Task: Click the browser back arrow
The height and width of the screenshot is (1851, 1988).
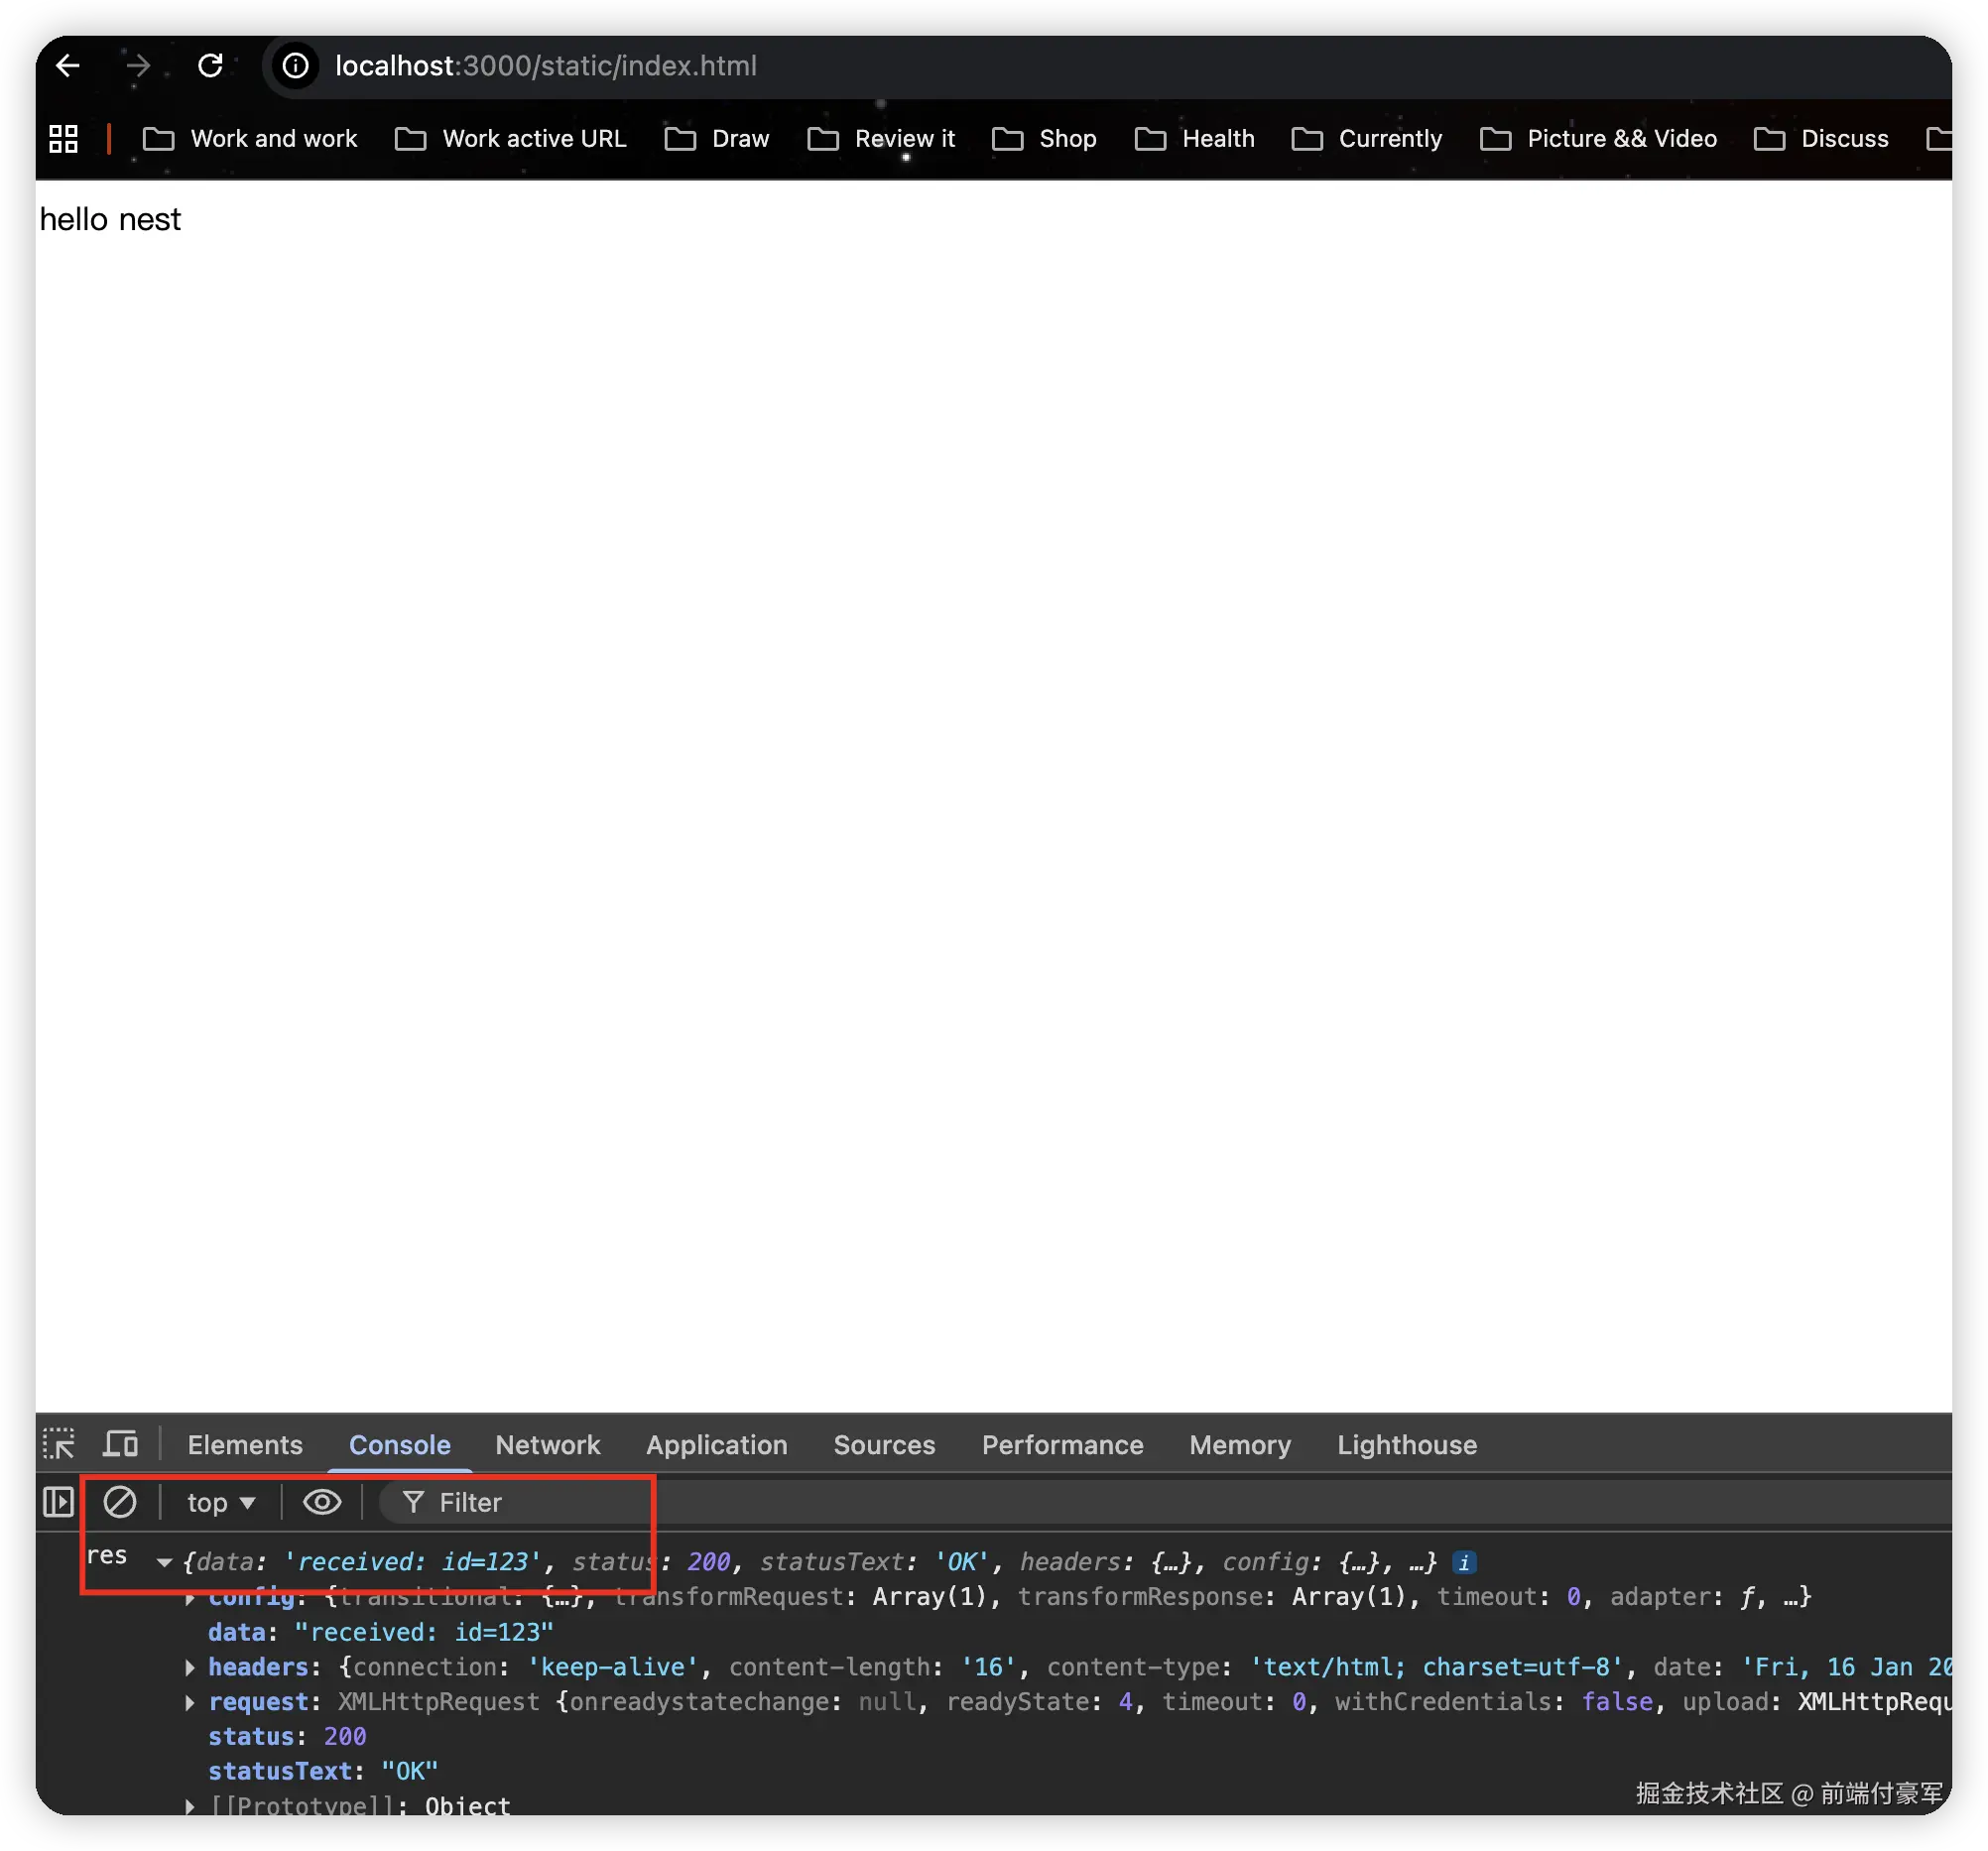Action: point(67,66)
